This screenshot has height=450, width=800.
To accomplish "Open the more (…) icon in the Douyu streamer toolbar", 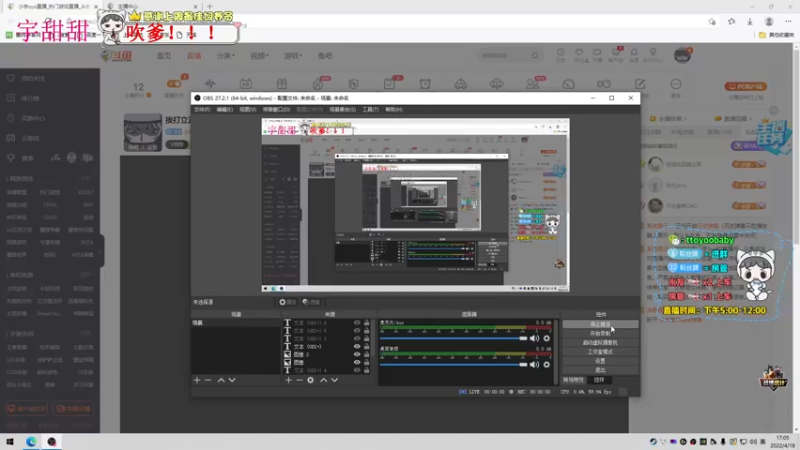I will pyautogui.click(x=676, y=84).
